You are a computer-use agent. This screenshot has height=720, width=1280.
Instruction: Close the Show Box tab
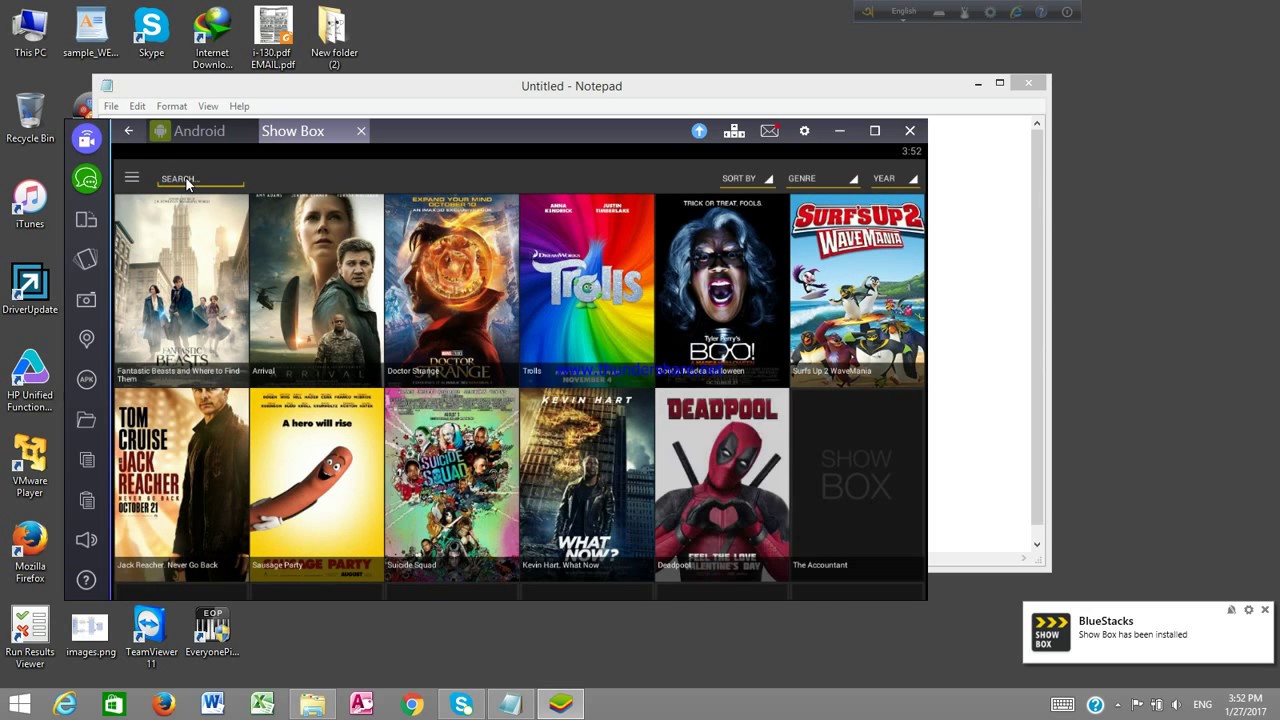point(361,131)
